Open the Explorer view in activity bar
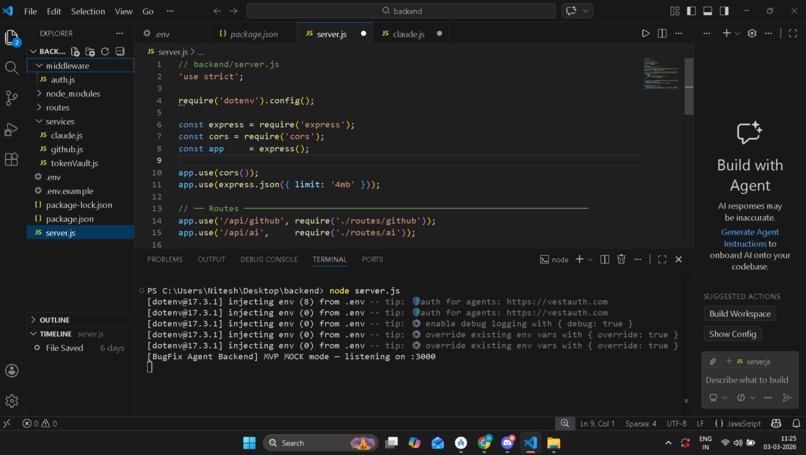Screen dimensions: 806x455 [11, 37]
